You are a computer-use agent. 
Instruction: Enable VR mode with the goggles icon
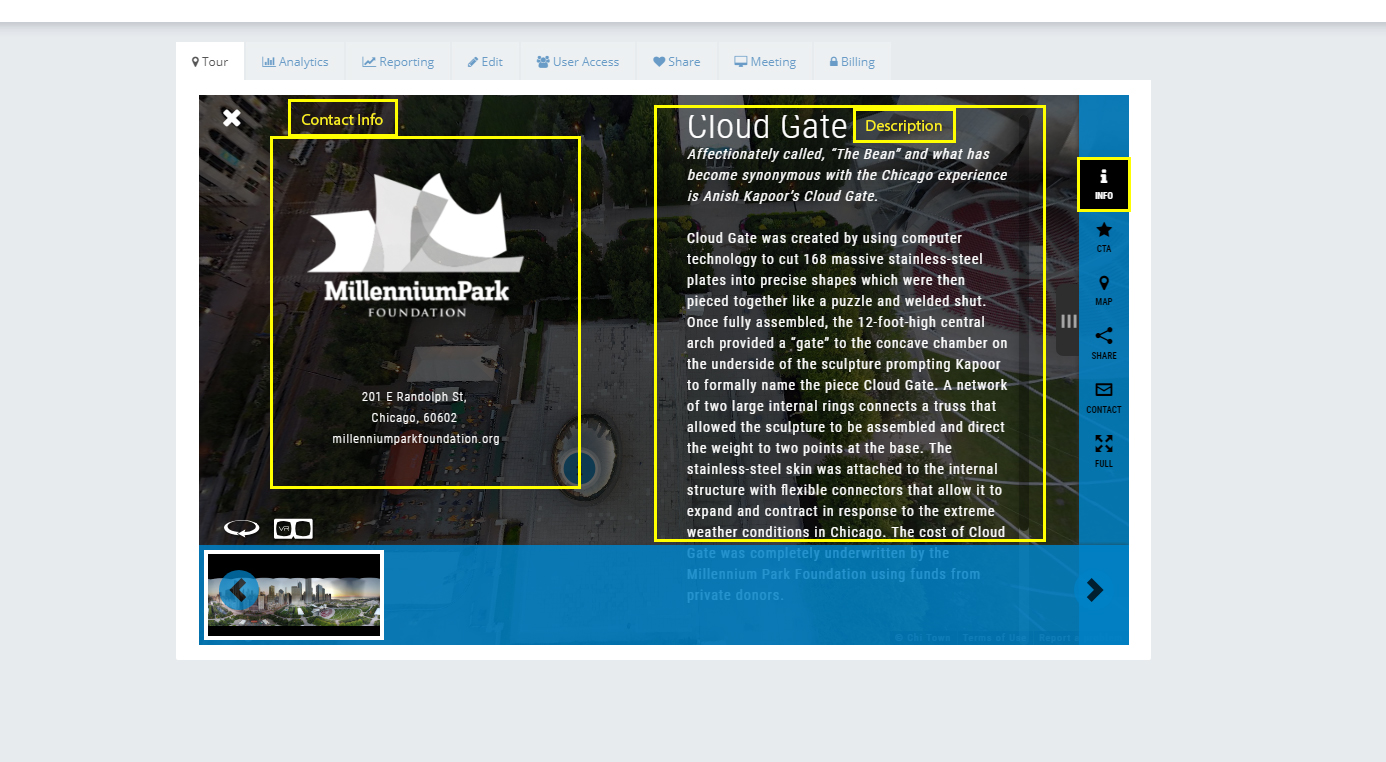point(293,528)
